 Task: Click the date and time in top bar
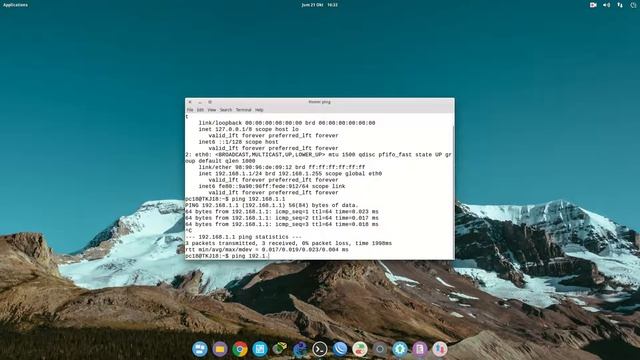pos(320,5)
